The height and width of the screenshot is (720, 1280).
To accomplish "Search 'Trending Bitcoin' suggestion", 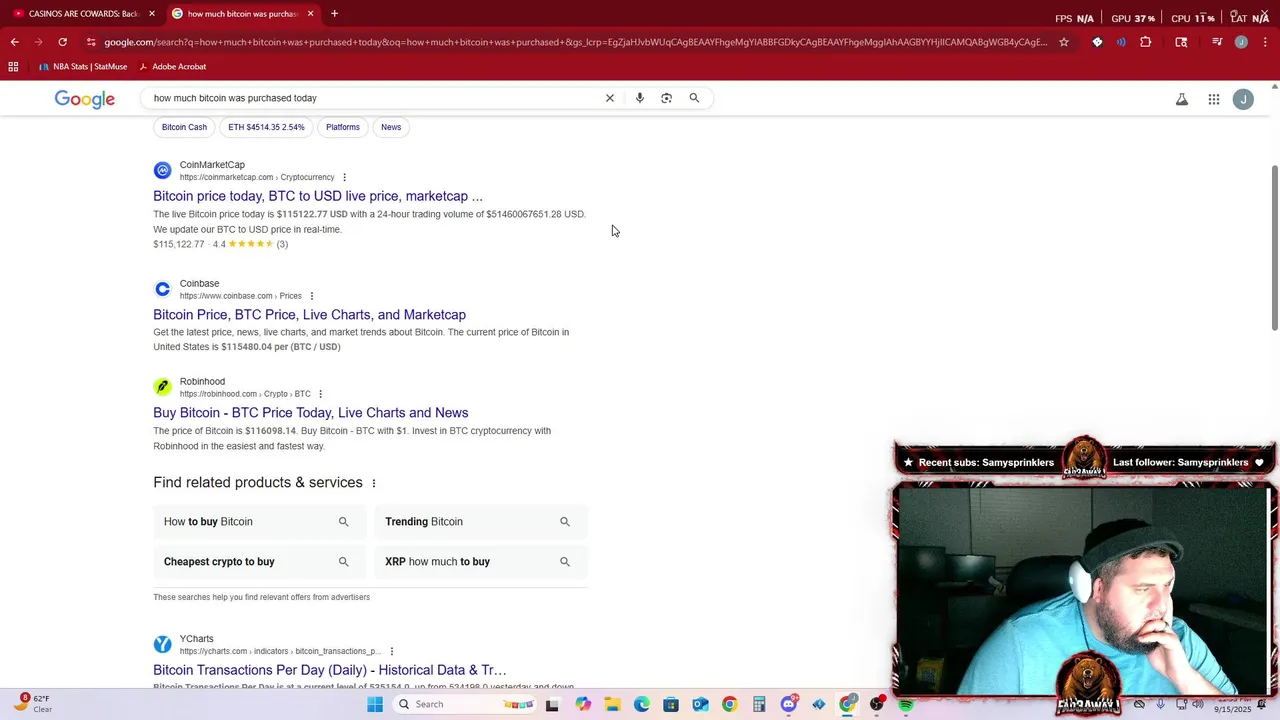I will [x=481, y=522].
